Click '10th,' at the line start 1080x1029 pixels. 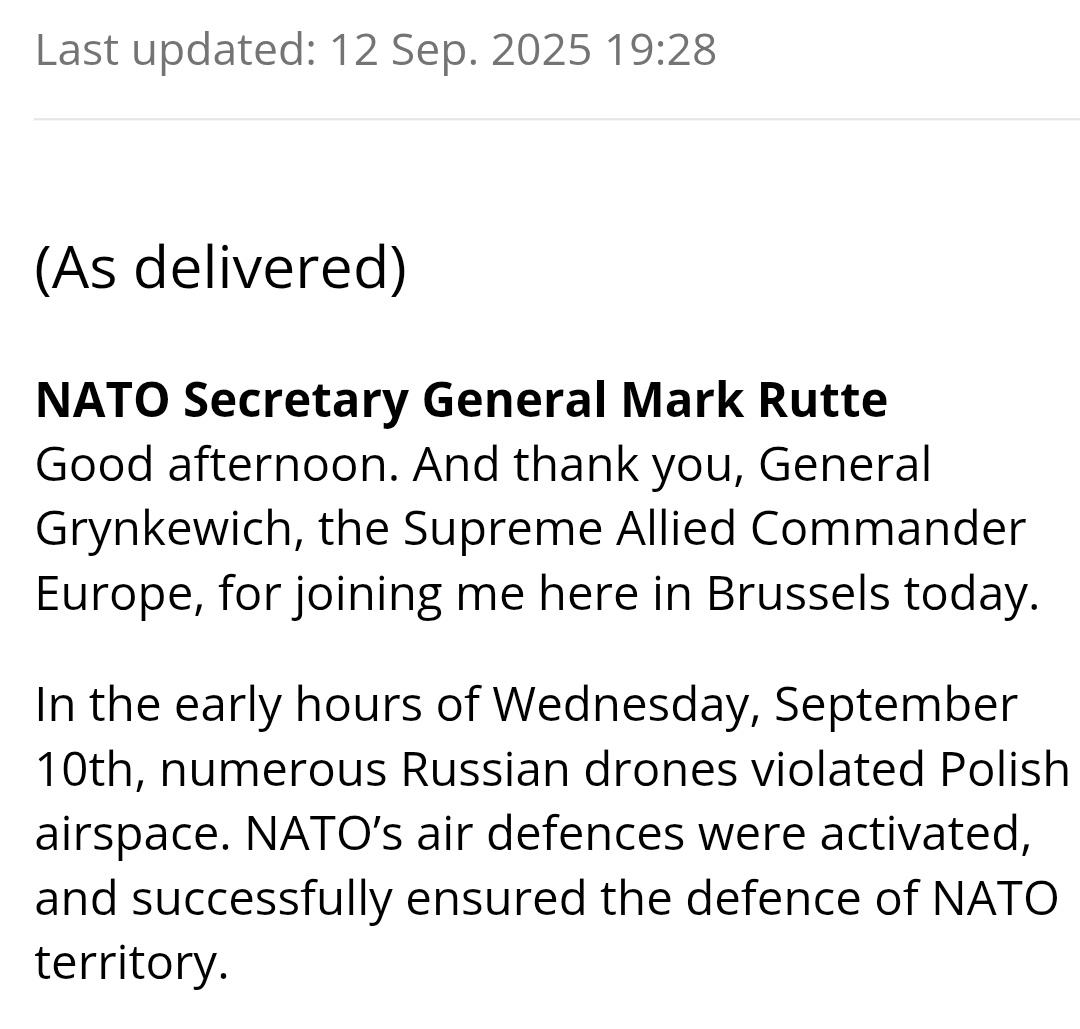click(x=90, y=770)
